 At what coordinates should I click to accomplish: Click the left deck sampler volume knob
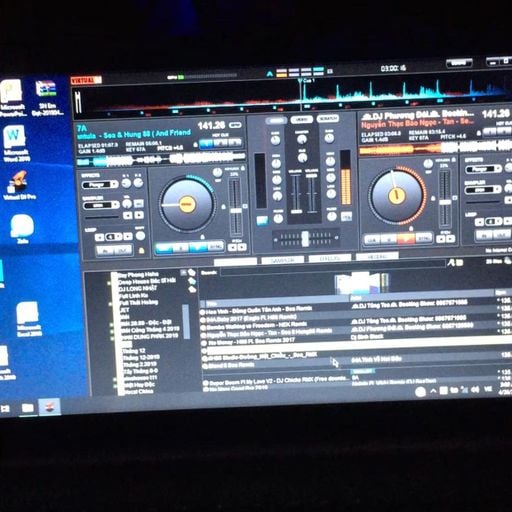127,204
